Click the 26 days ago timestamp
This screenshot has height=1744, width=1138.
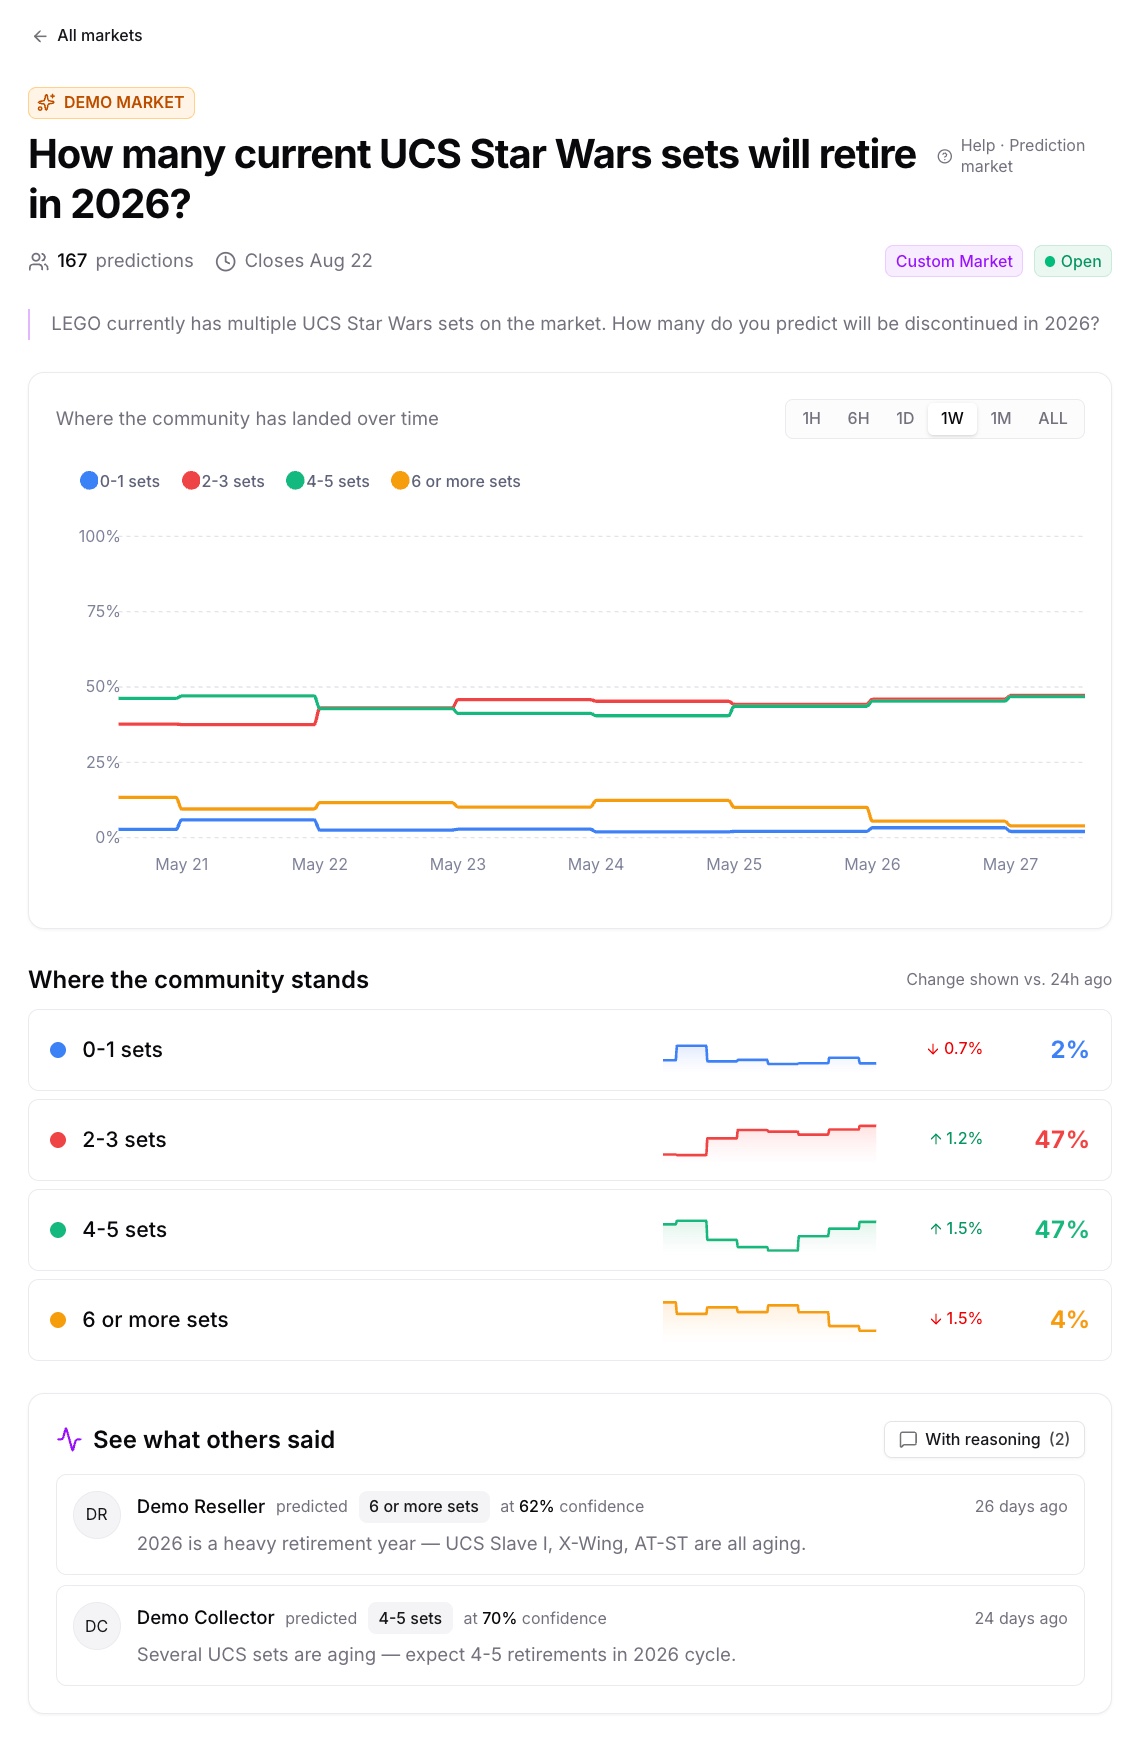coord(1021,1507)
